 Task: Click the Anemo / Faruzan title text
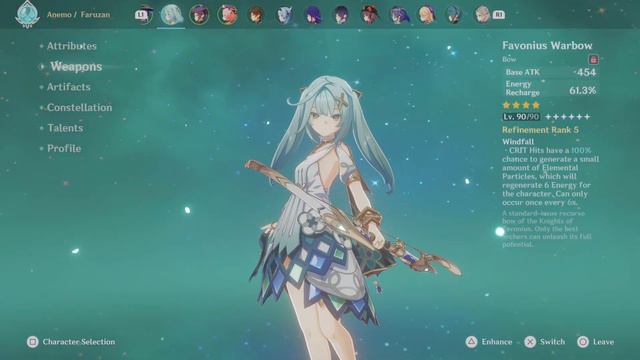click(x=78, y=15)
